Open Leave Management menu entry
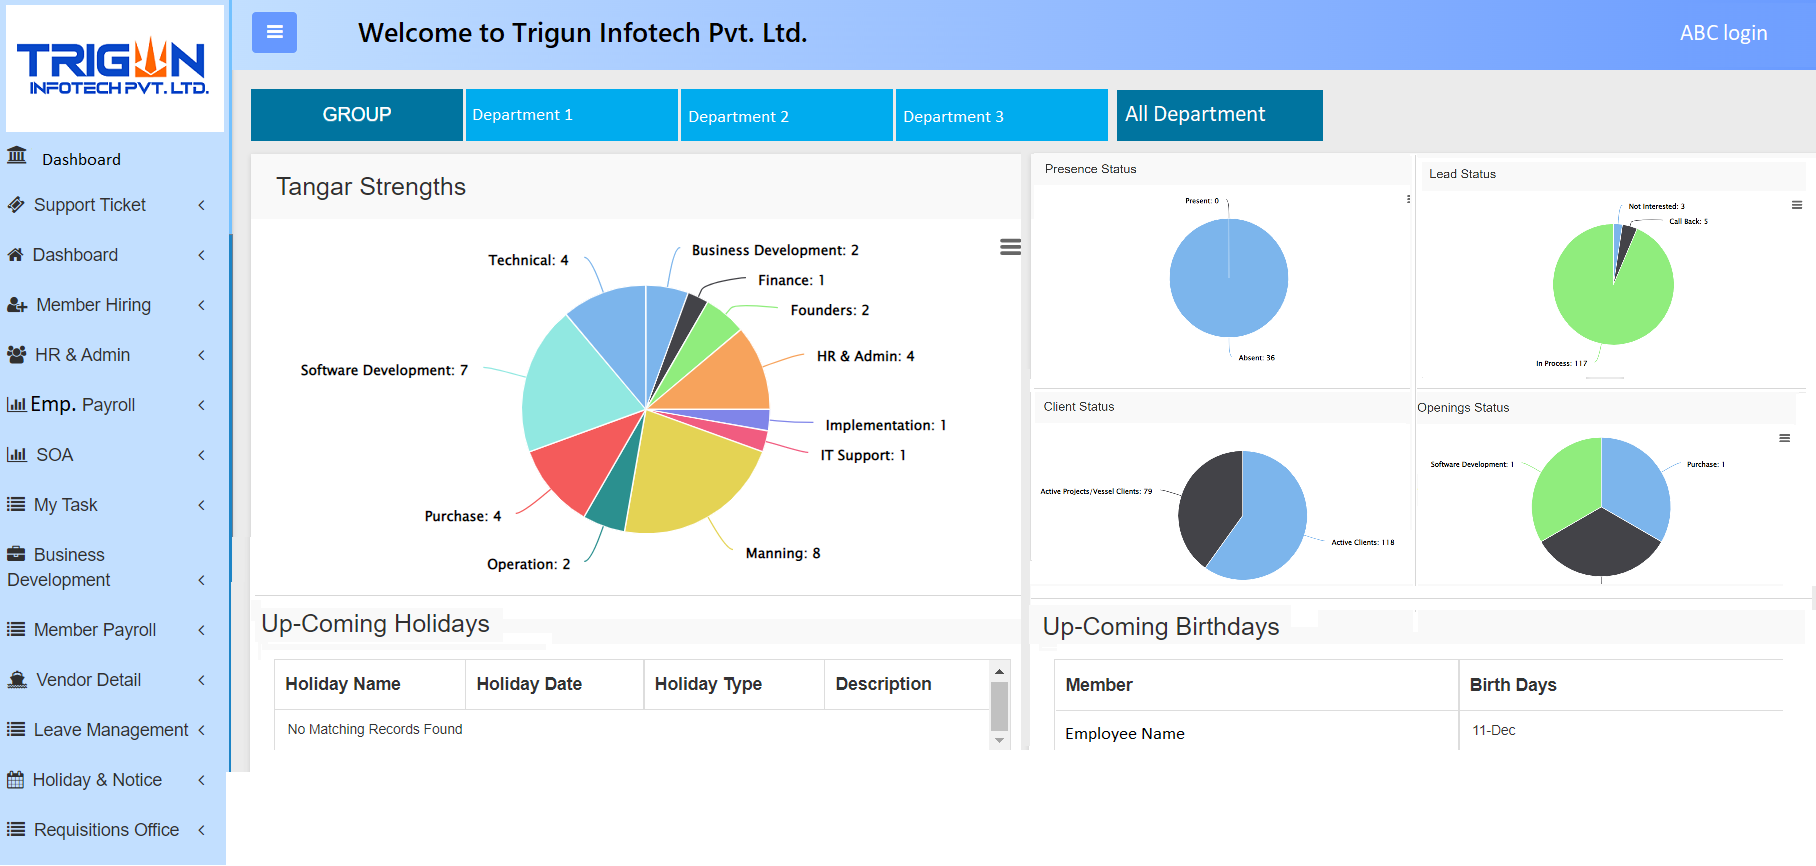This screenshot has height=866, width=1816. pos(111,730)
